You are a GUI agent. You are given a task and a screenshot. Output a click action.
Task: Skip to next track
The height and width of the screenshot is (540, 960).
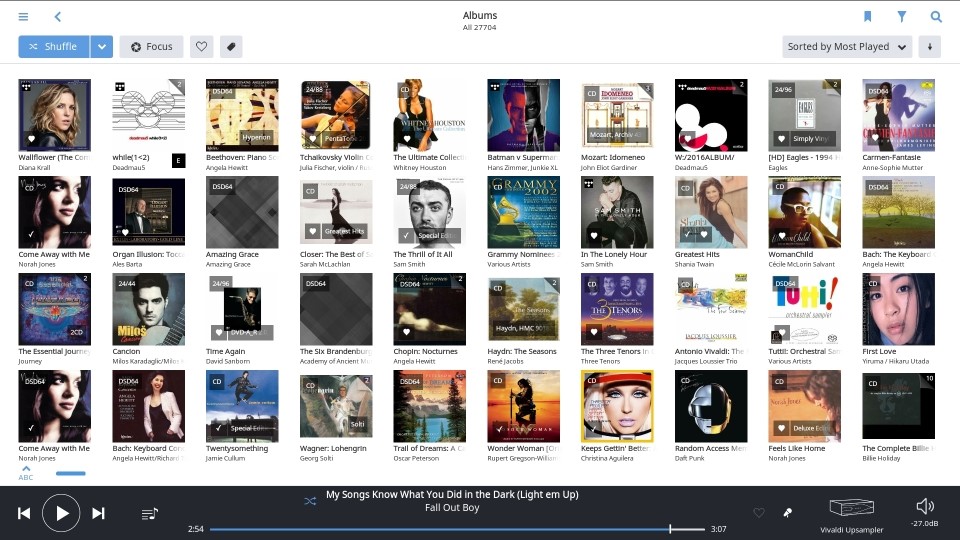98,513
